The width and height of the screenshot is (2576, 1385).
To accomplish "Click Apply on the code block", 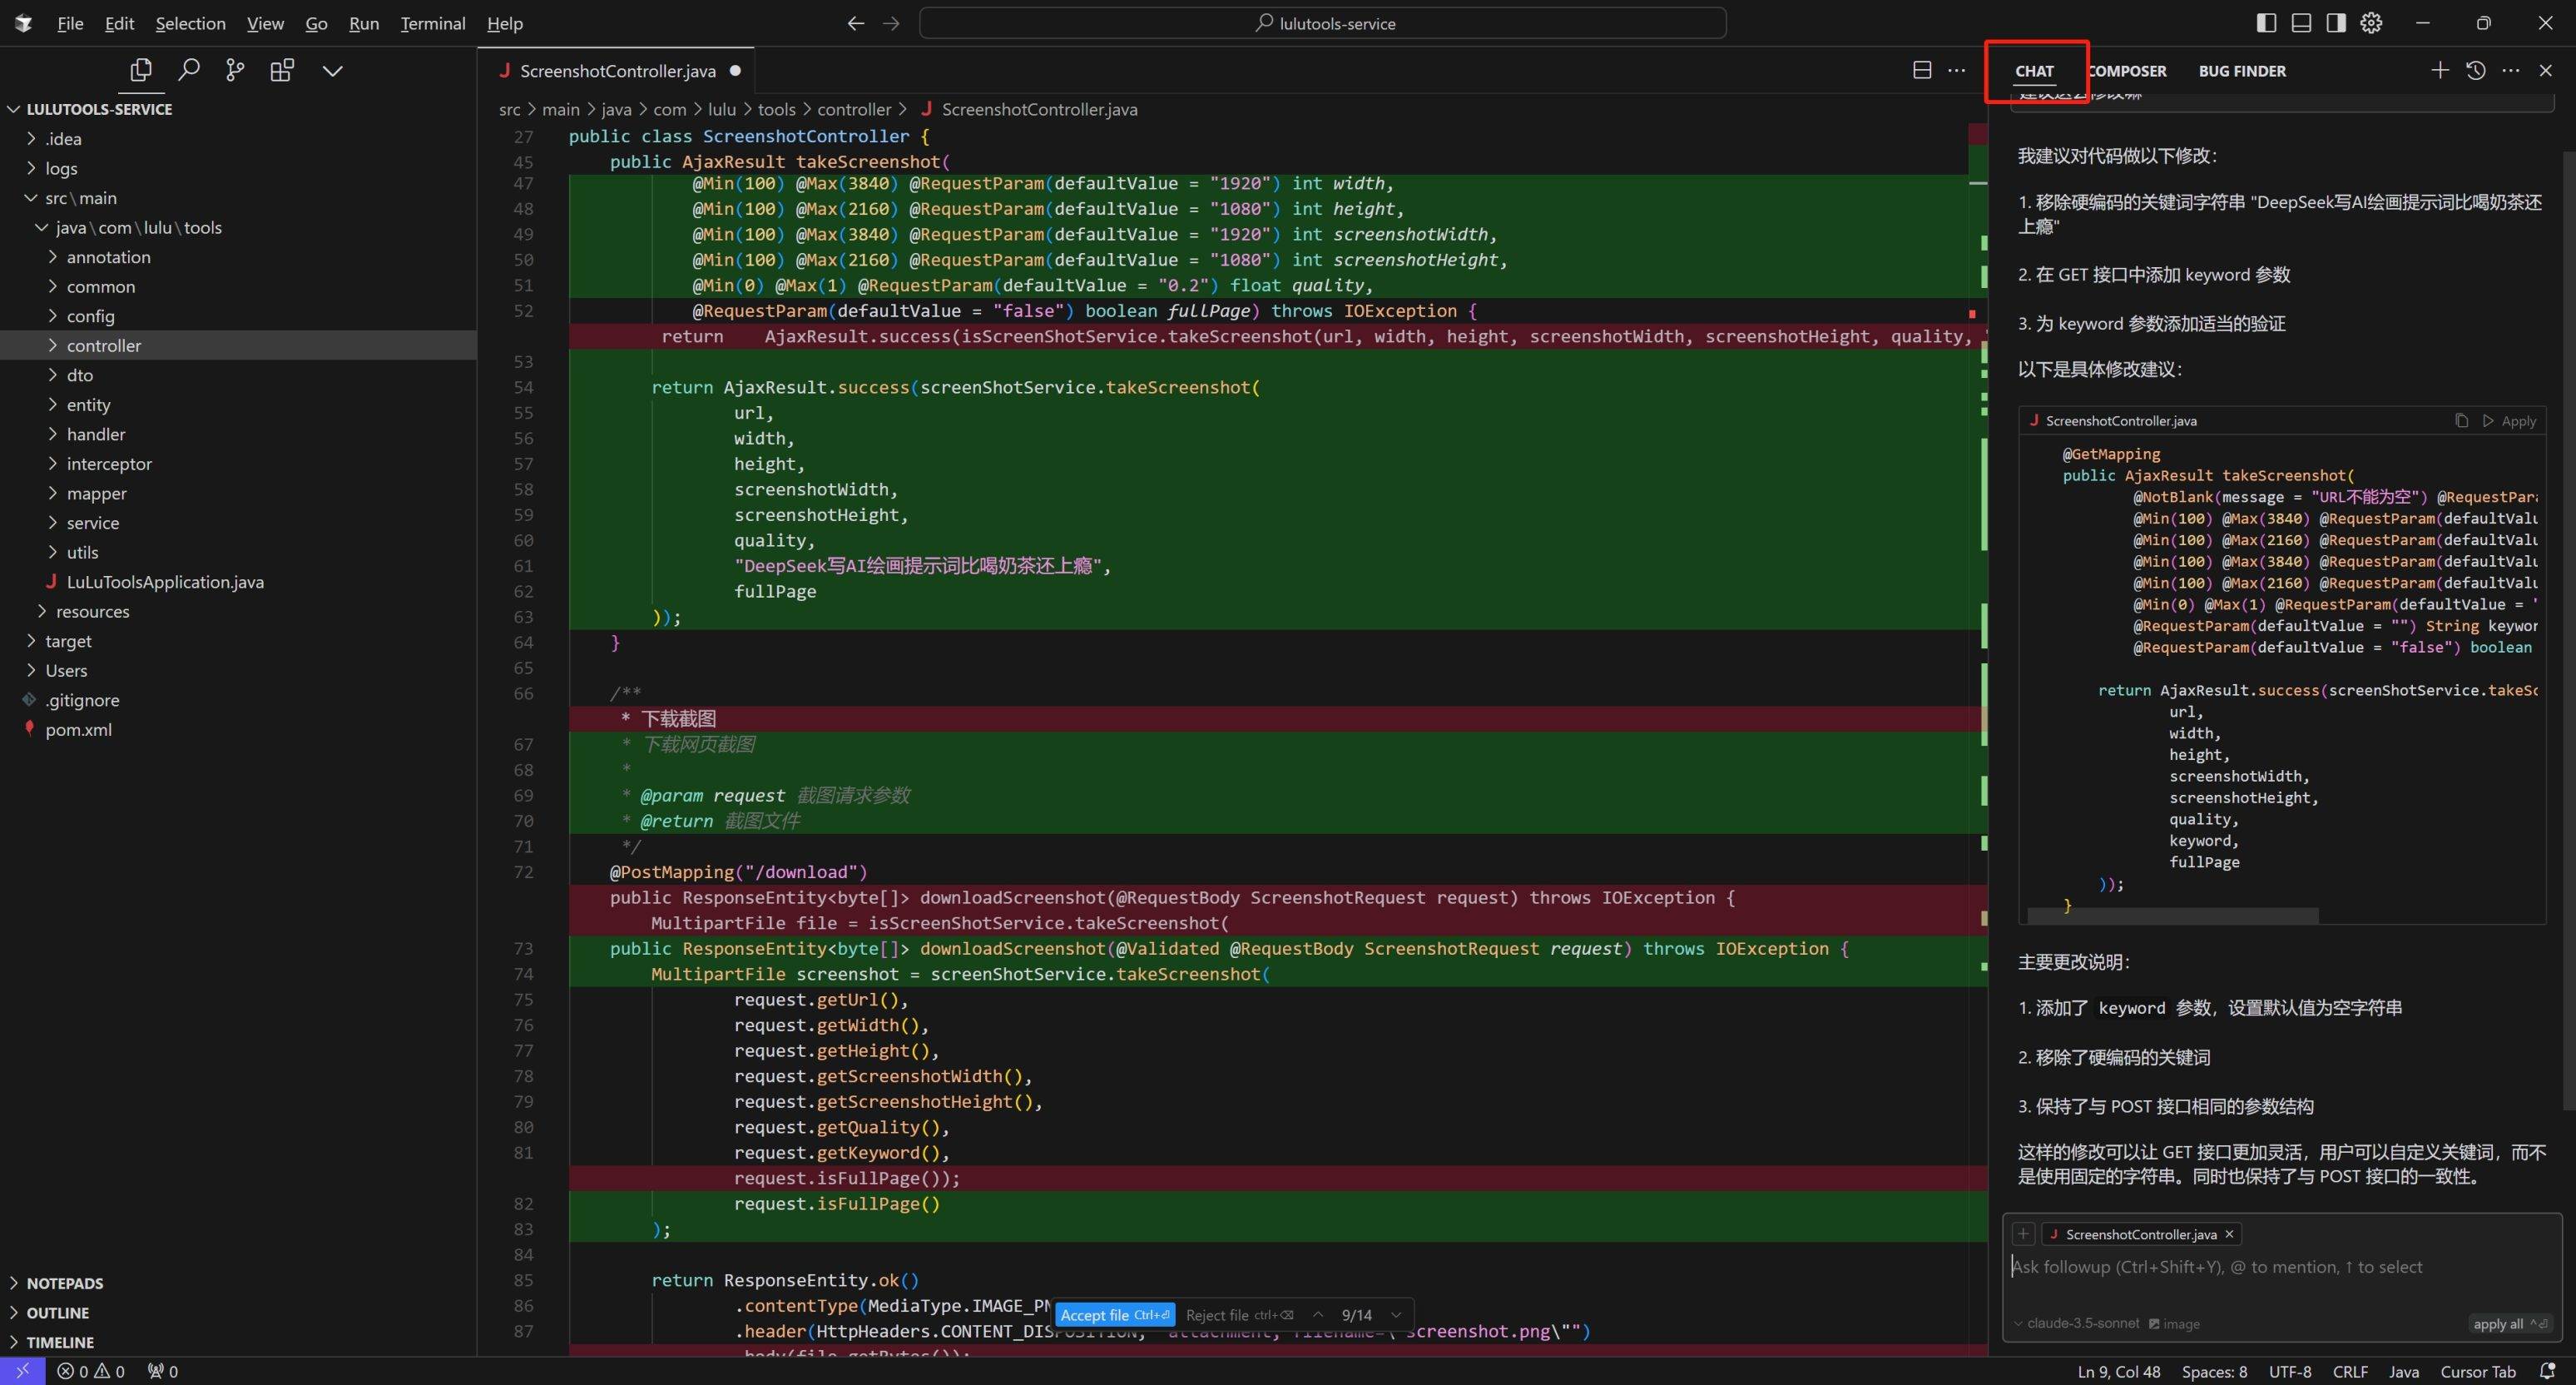I will tap(2510, 421).
